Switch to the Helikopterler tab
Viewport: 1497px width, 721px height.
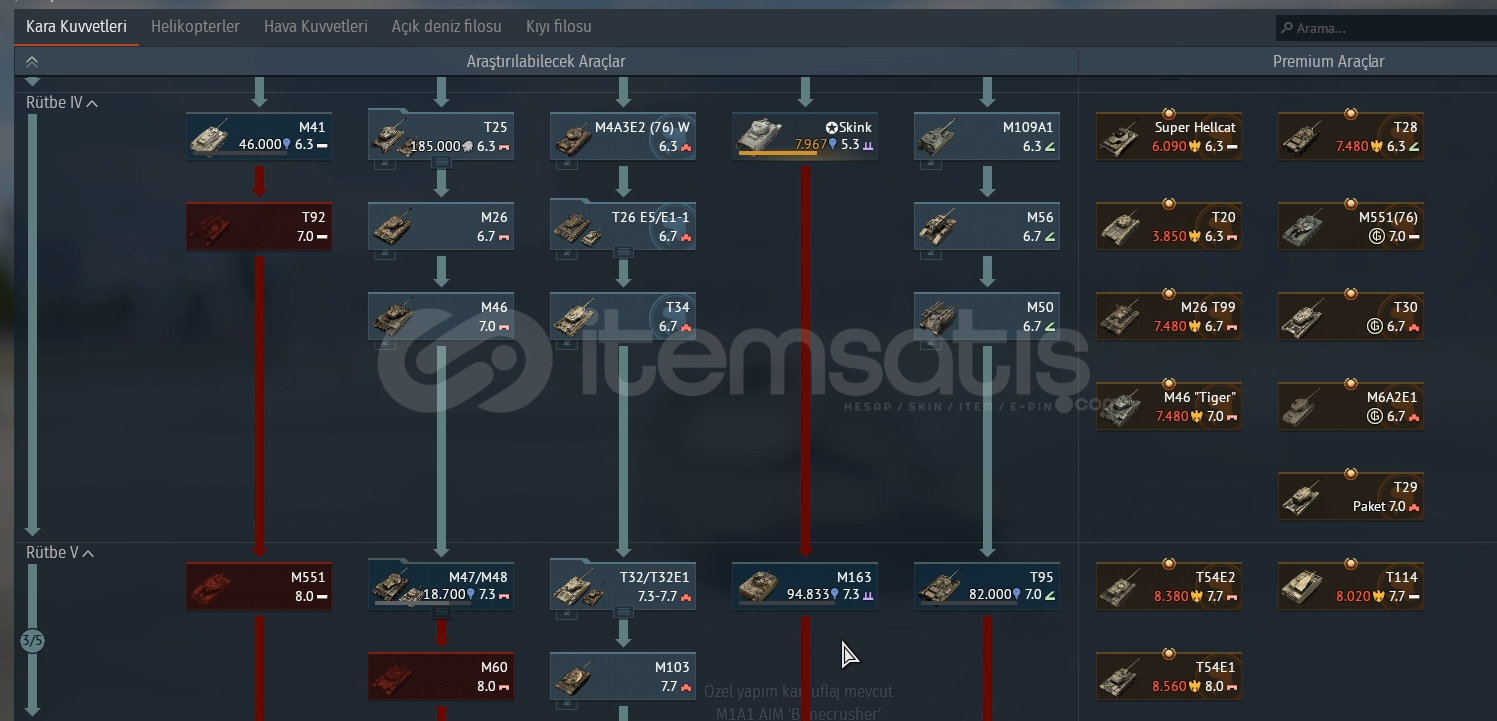pyautogui.click(x=195, y=27)
